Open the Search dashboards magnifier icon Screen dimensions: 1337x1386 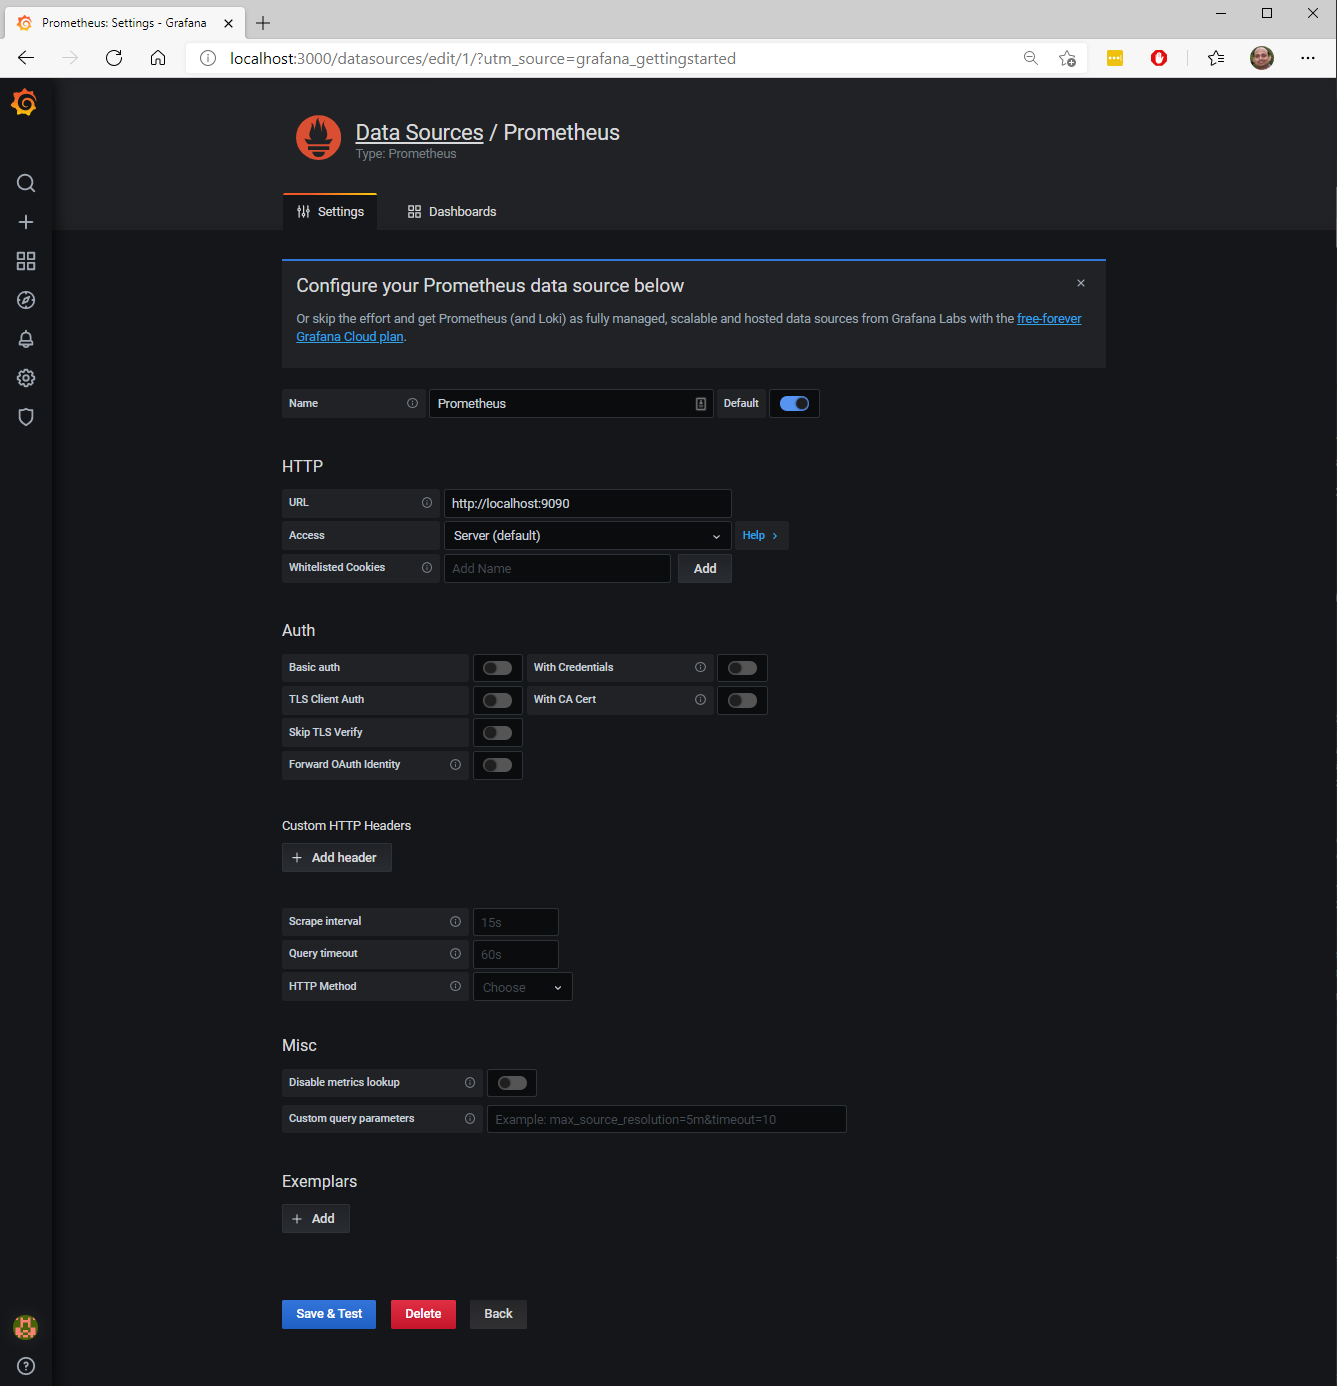(26, 183)
